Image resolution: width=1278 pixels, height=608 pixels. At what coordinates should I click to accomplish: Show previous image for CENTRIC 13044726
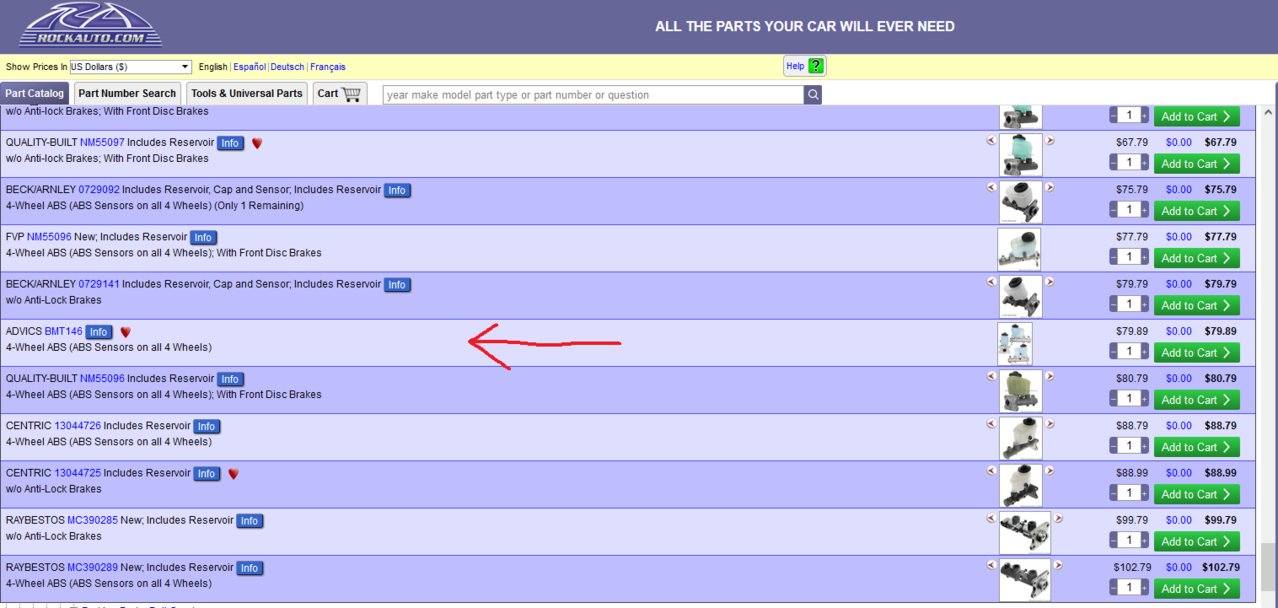991,424
